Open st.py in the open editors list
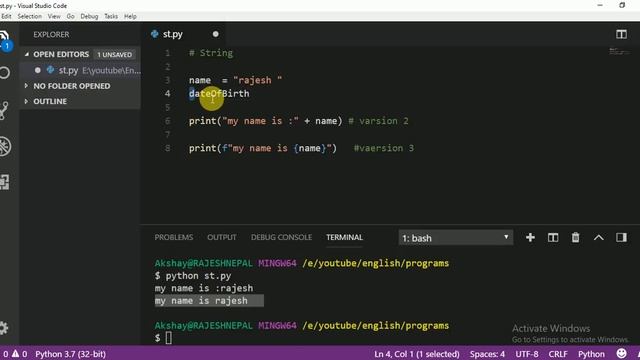 [80, 70]
